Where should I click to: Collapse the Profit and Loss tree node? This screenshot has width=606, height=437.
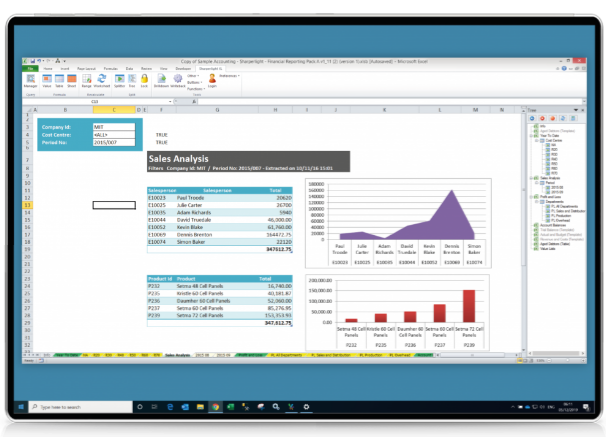point(531,197)
